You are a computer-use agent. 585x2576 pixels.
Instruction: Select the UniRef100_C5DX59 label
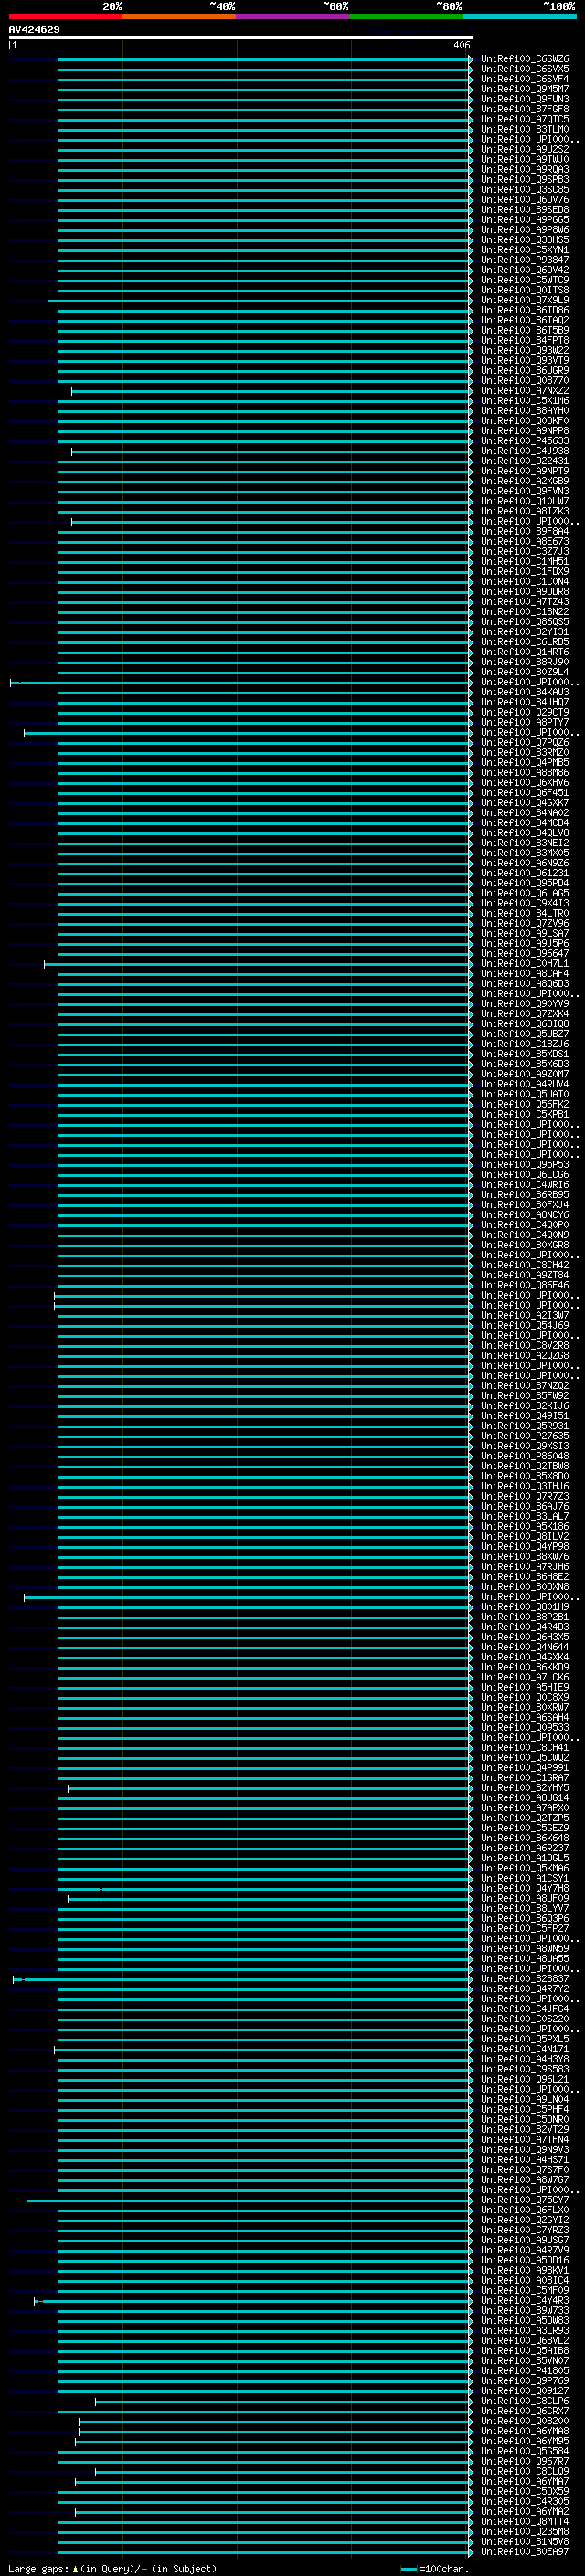(525, 2491)
